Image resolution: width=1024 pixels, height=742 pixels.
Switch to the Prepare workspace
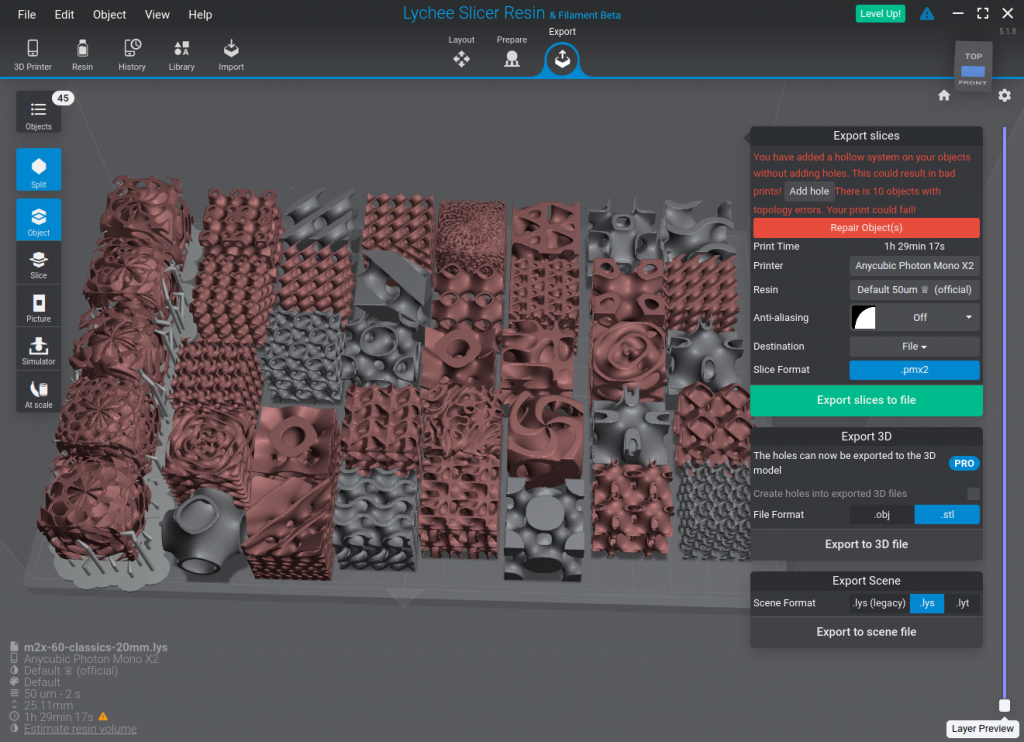[x=512, y=52]
